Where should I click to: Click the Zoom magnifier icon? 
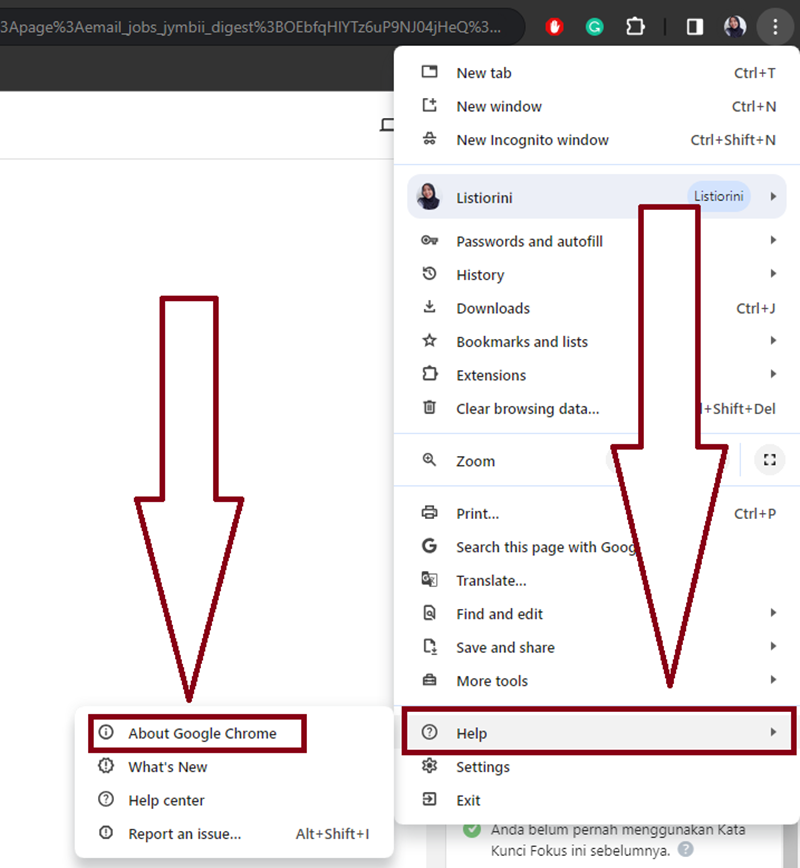tap(430, 459)
